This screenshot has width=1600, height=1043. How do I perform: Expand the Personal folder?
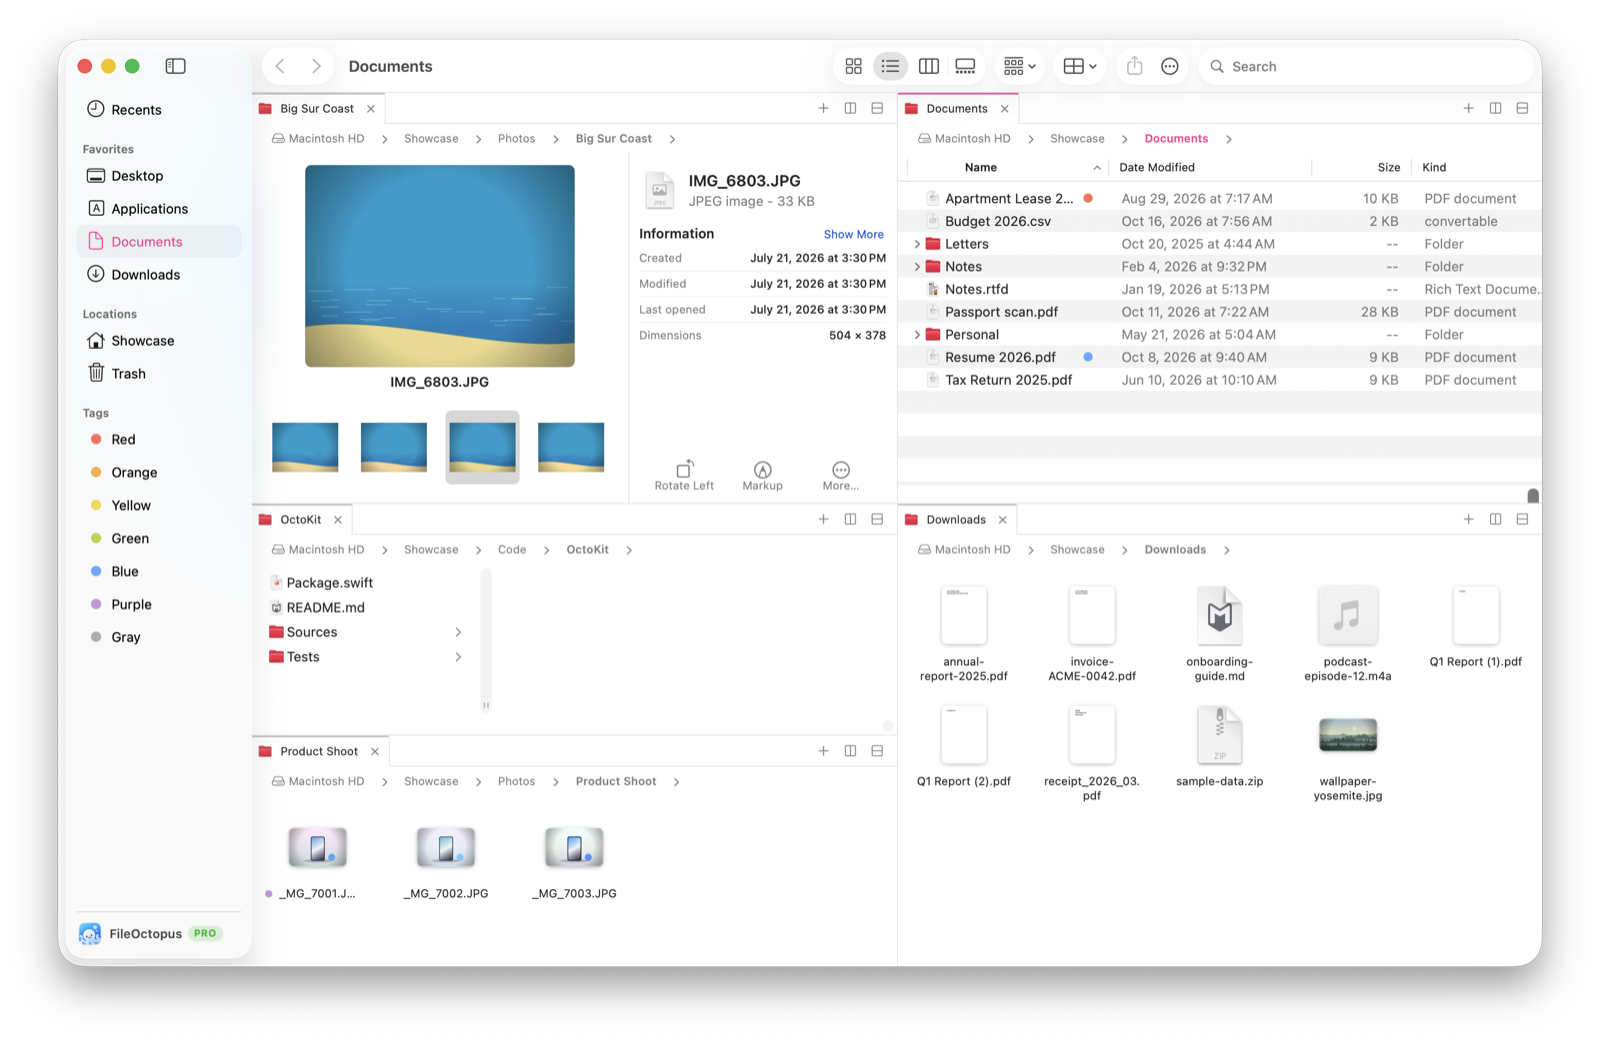click(x=916, y=334)
